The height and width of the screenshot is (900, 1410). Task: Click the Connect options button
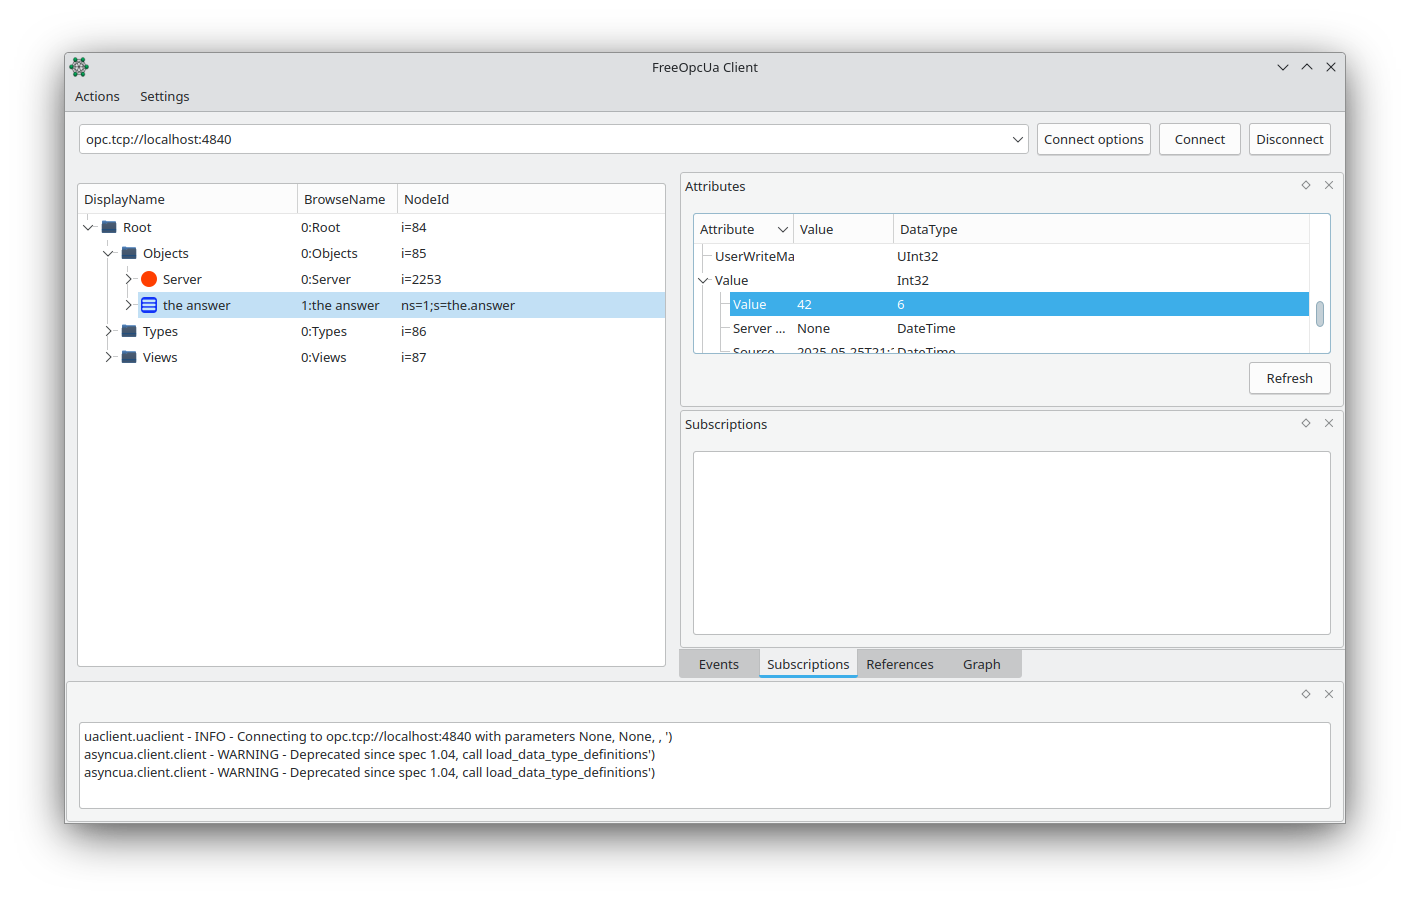click(x=1094, y=139)
